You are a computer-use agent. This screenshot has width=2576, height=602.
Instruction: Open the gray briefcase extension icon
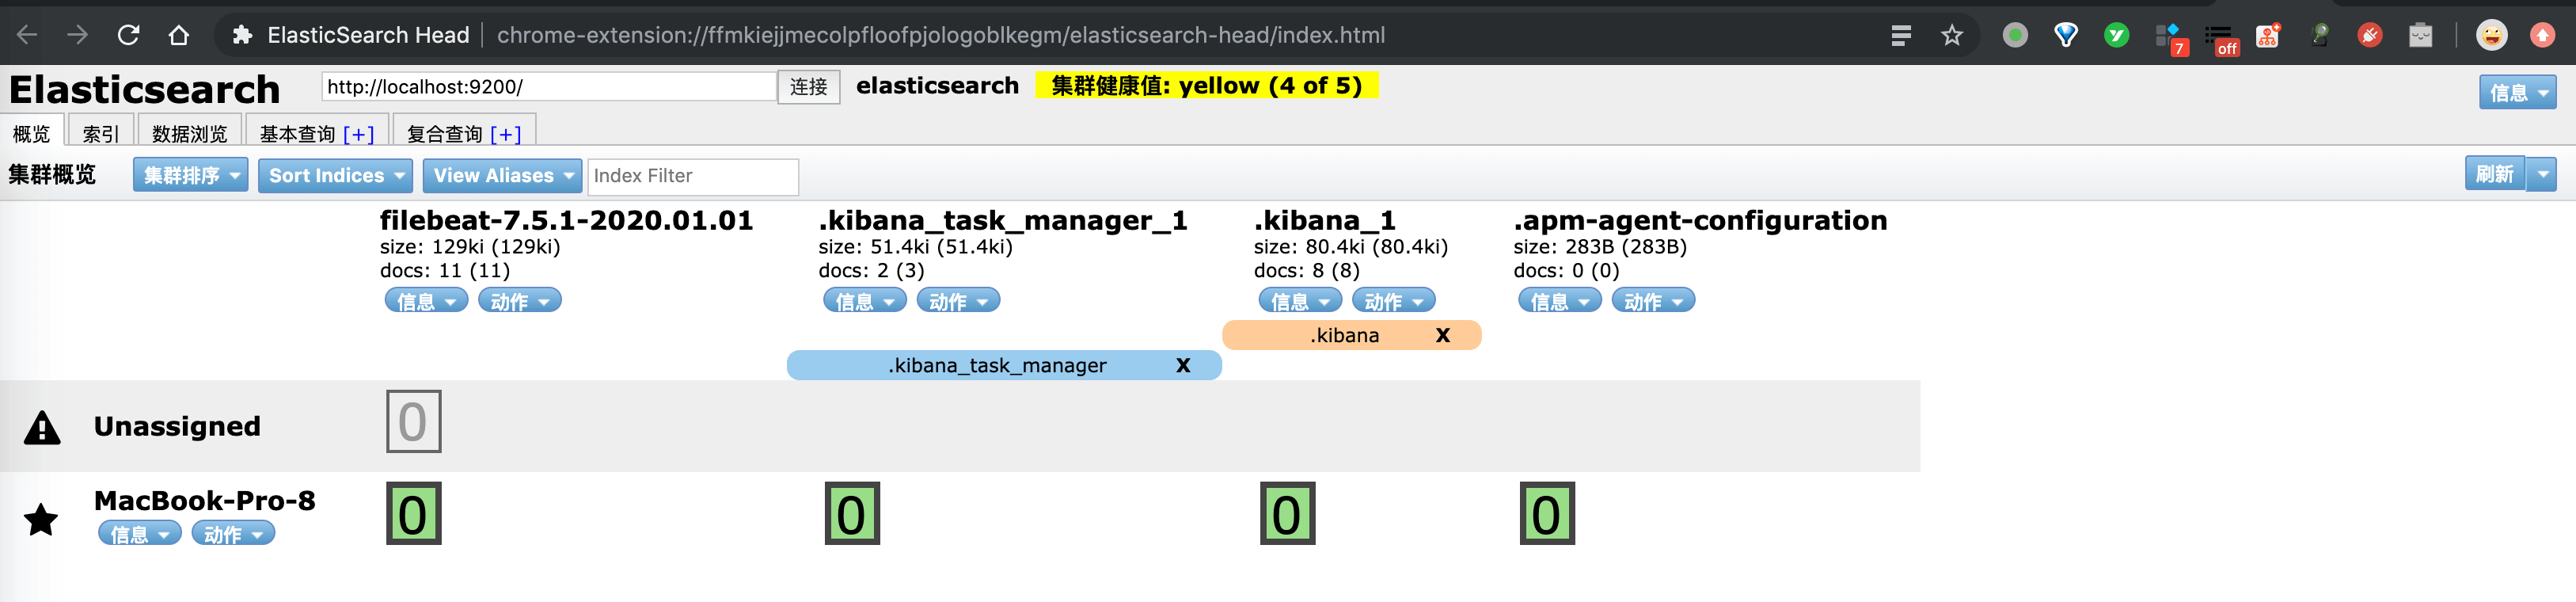2420,36
